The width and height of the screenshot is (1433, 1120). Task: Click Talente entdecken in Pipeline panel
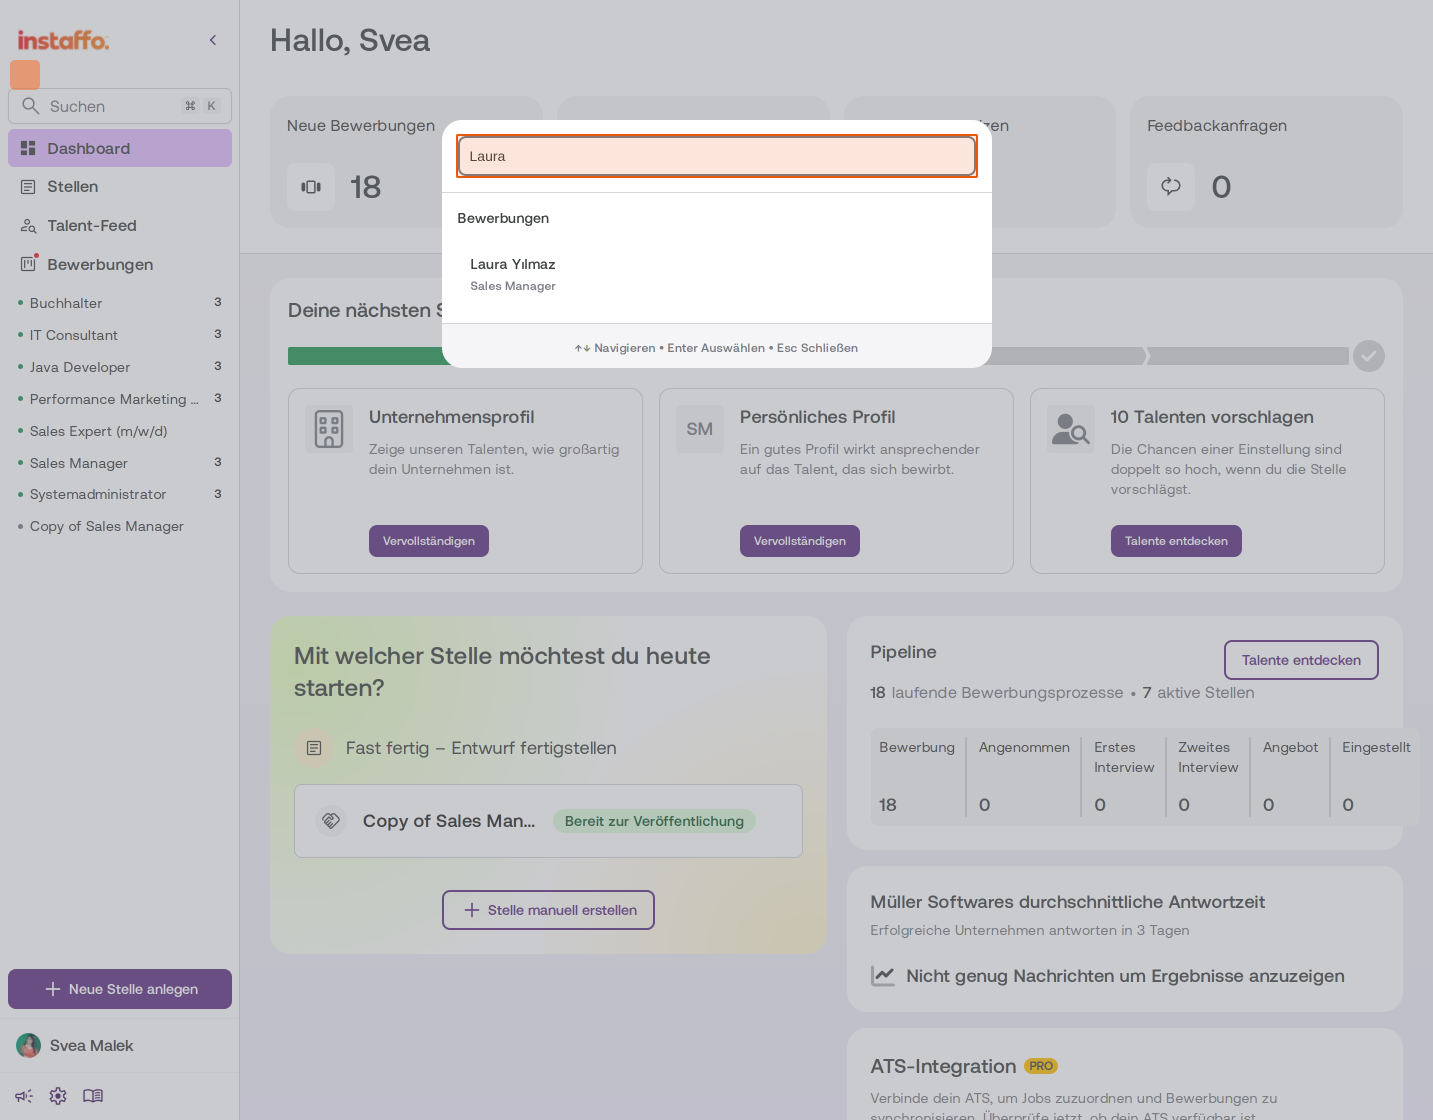(1301, 660)
